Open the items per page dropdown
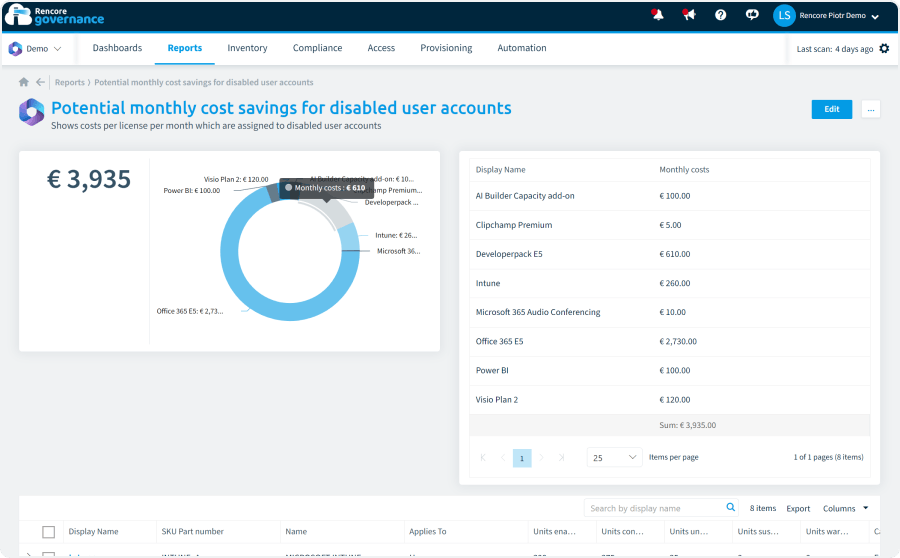 click(614, 458)
